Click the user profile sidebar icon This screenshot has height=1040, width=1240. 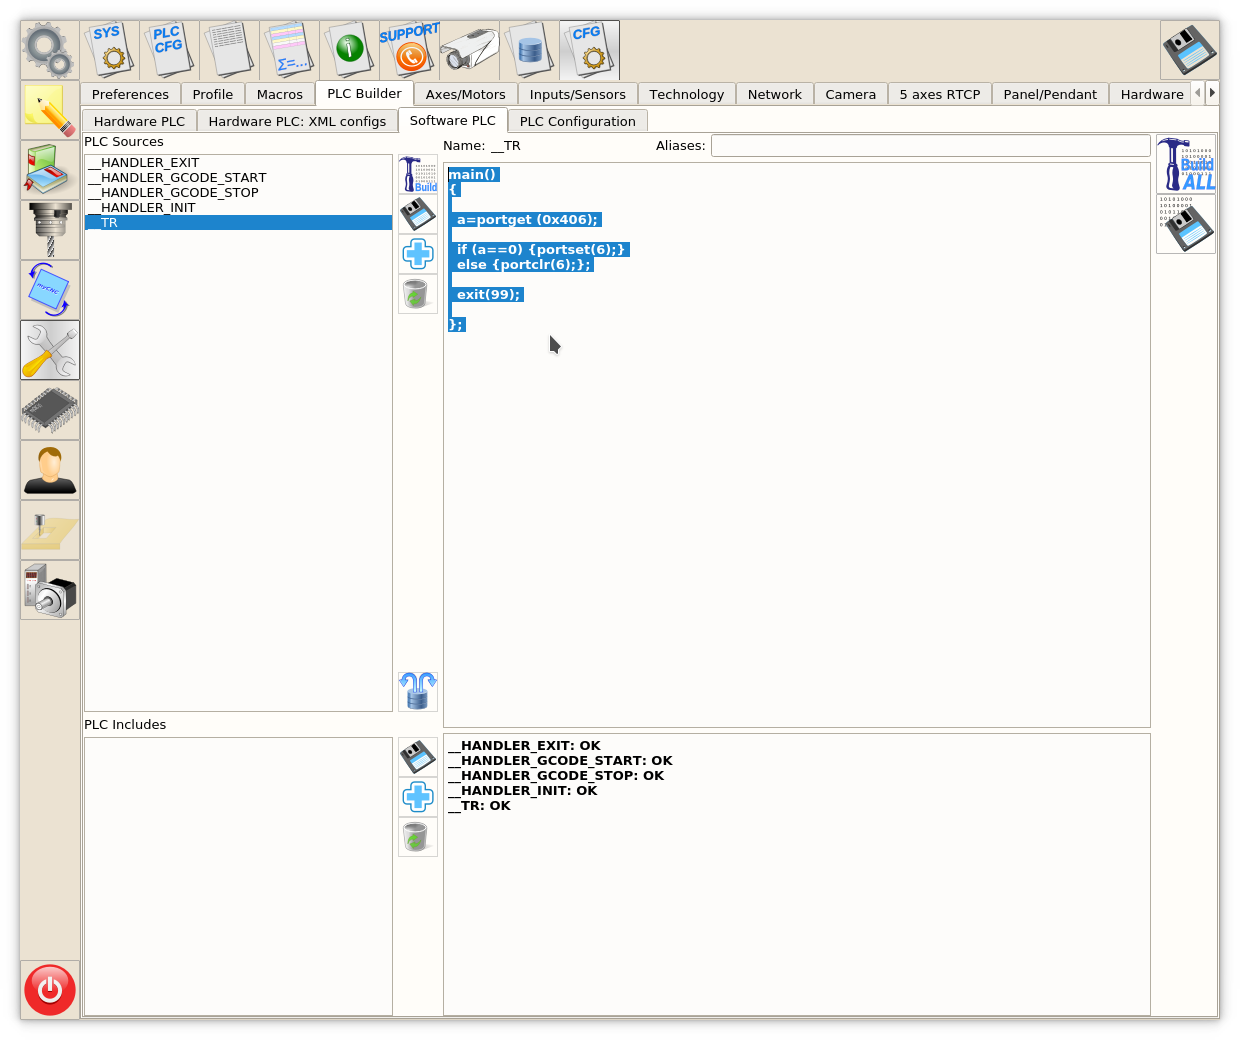click(50, 470)
